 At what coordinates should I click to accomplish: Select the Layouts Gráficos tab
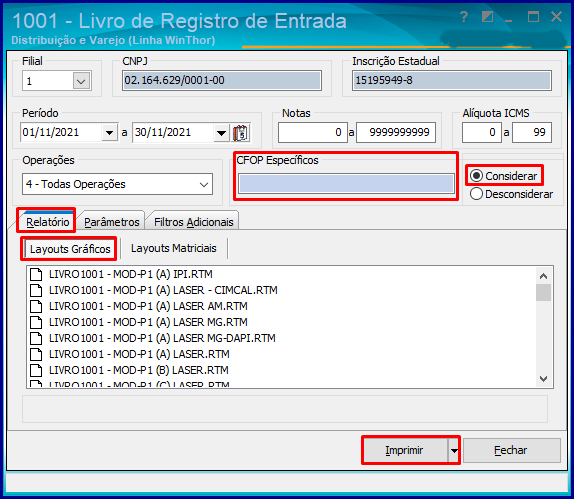point(70,249)
